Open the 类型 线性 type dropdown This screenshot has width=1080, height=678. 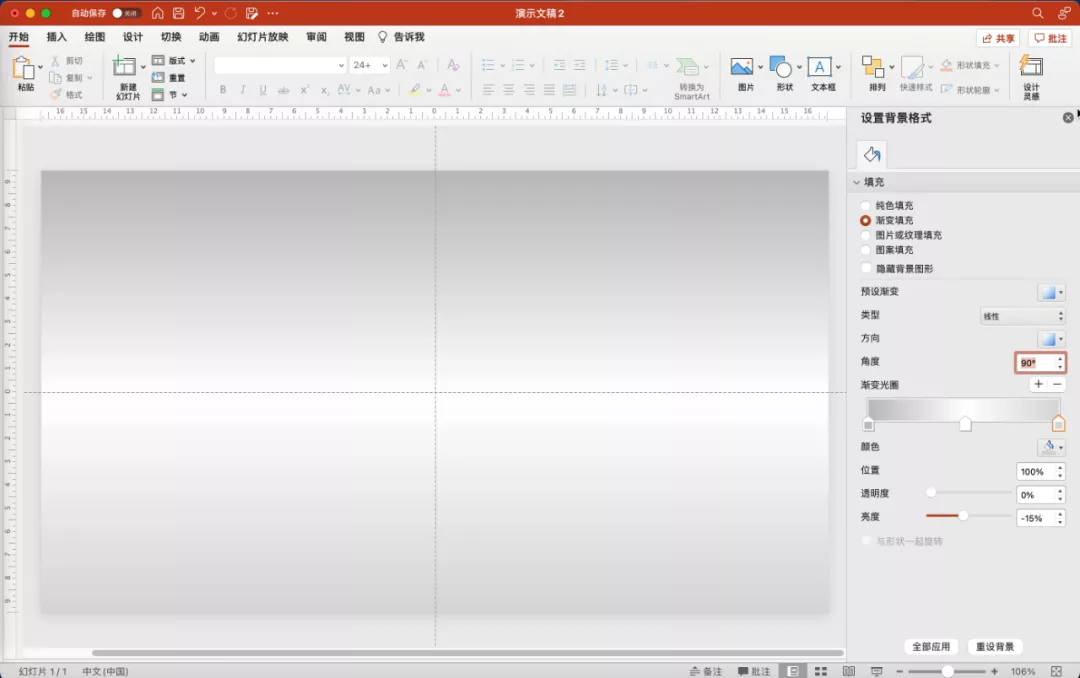1023,316
